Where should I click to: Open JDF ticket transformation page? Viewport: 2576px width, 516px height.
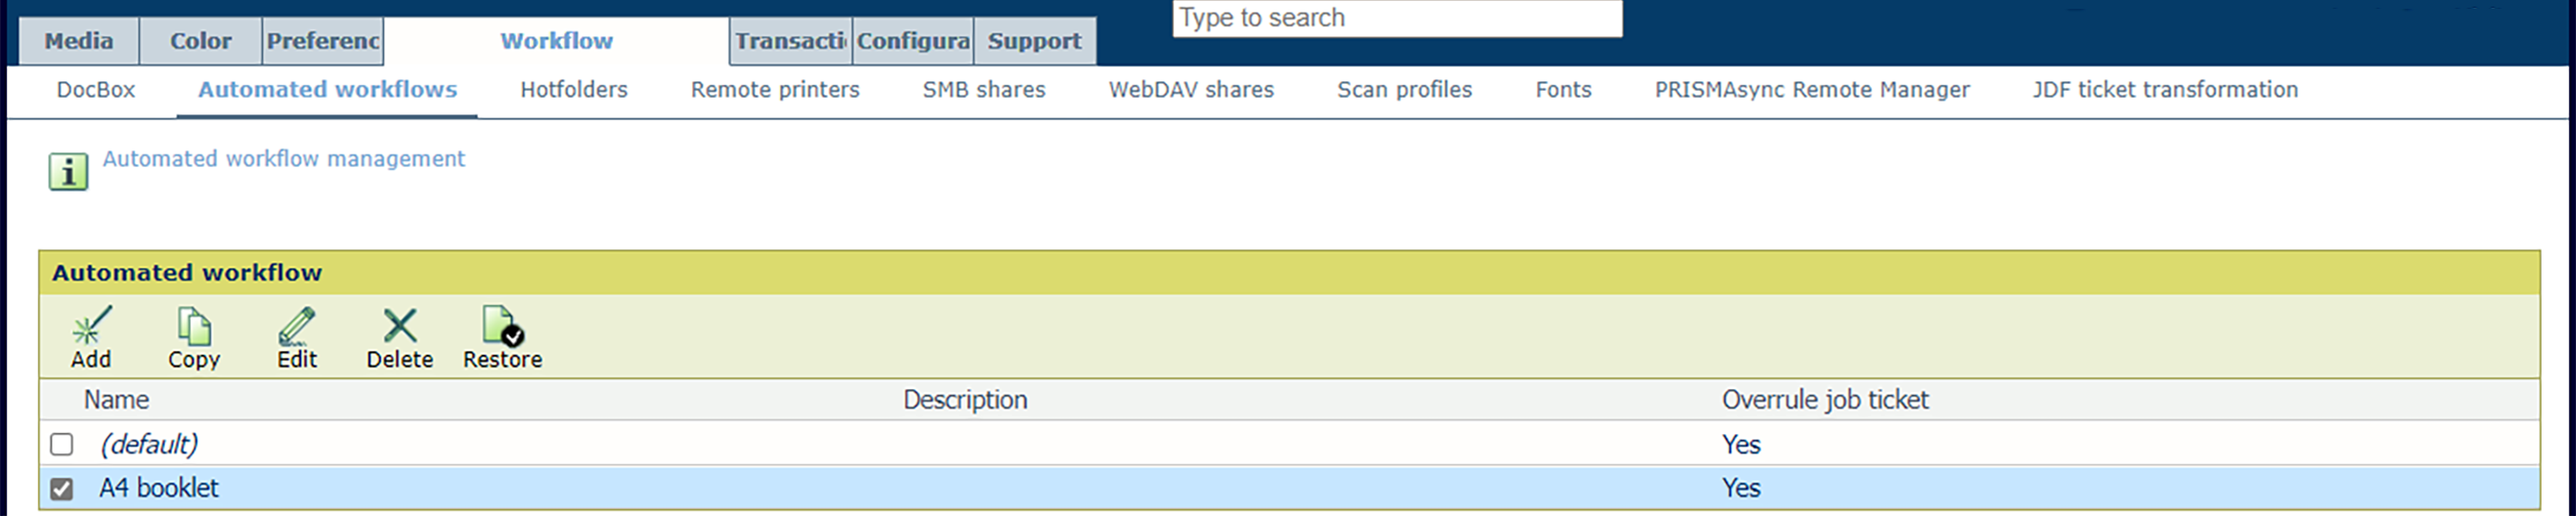[2165, 90]
